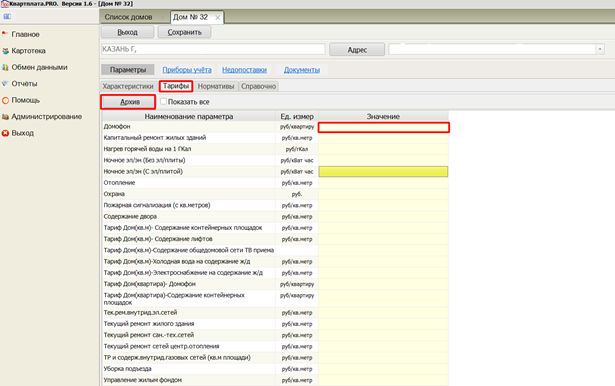Click the Обмен данными sidebar icon

click(5, 67)
